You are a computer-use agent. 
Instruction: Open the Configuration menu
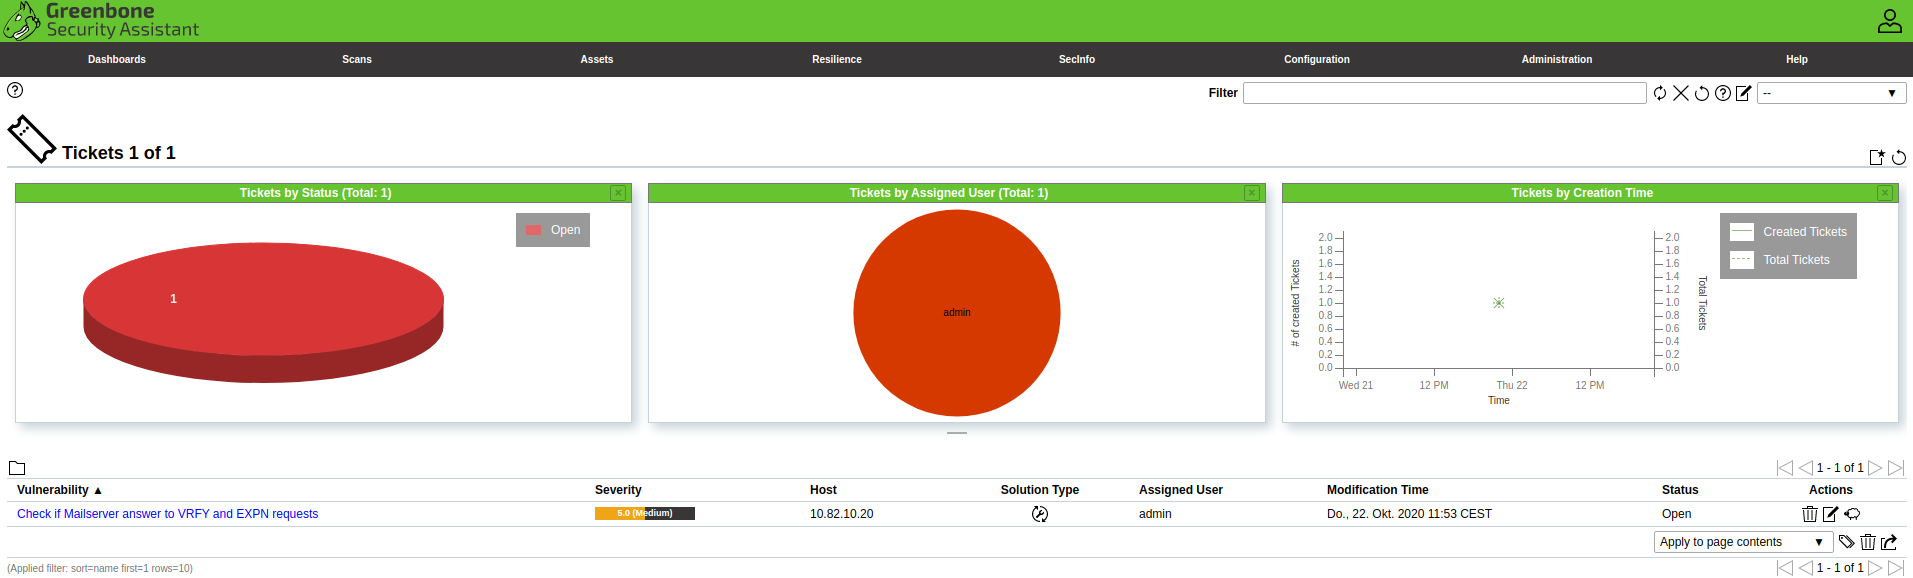coord(1316,59)
